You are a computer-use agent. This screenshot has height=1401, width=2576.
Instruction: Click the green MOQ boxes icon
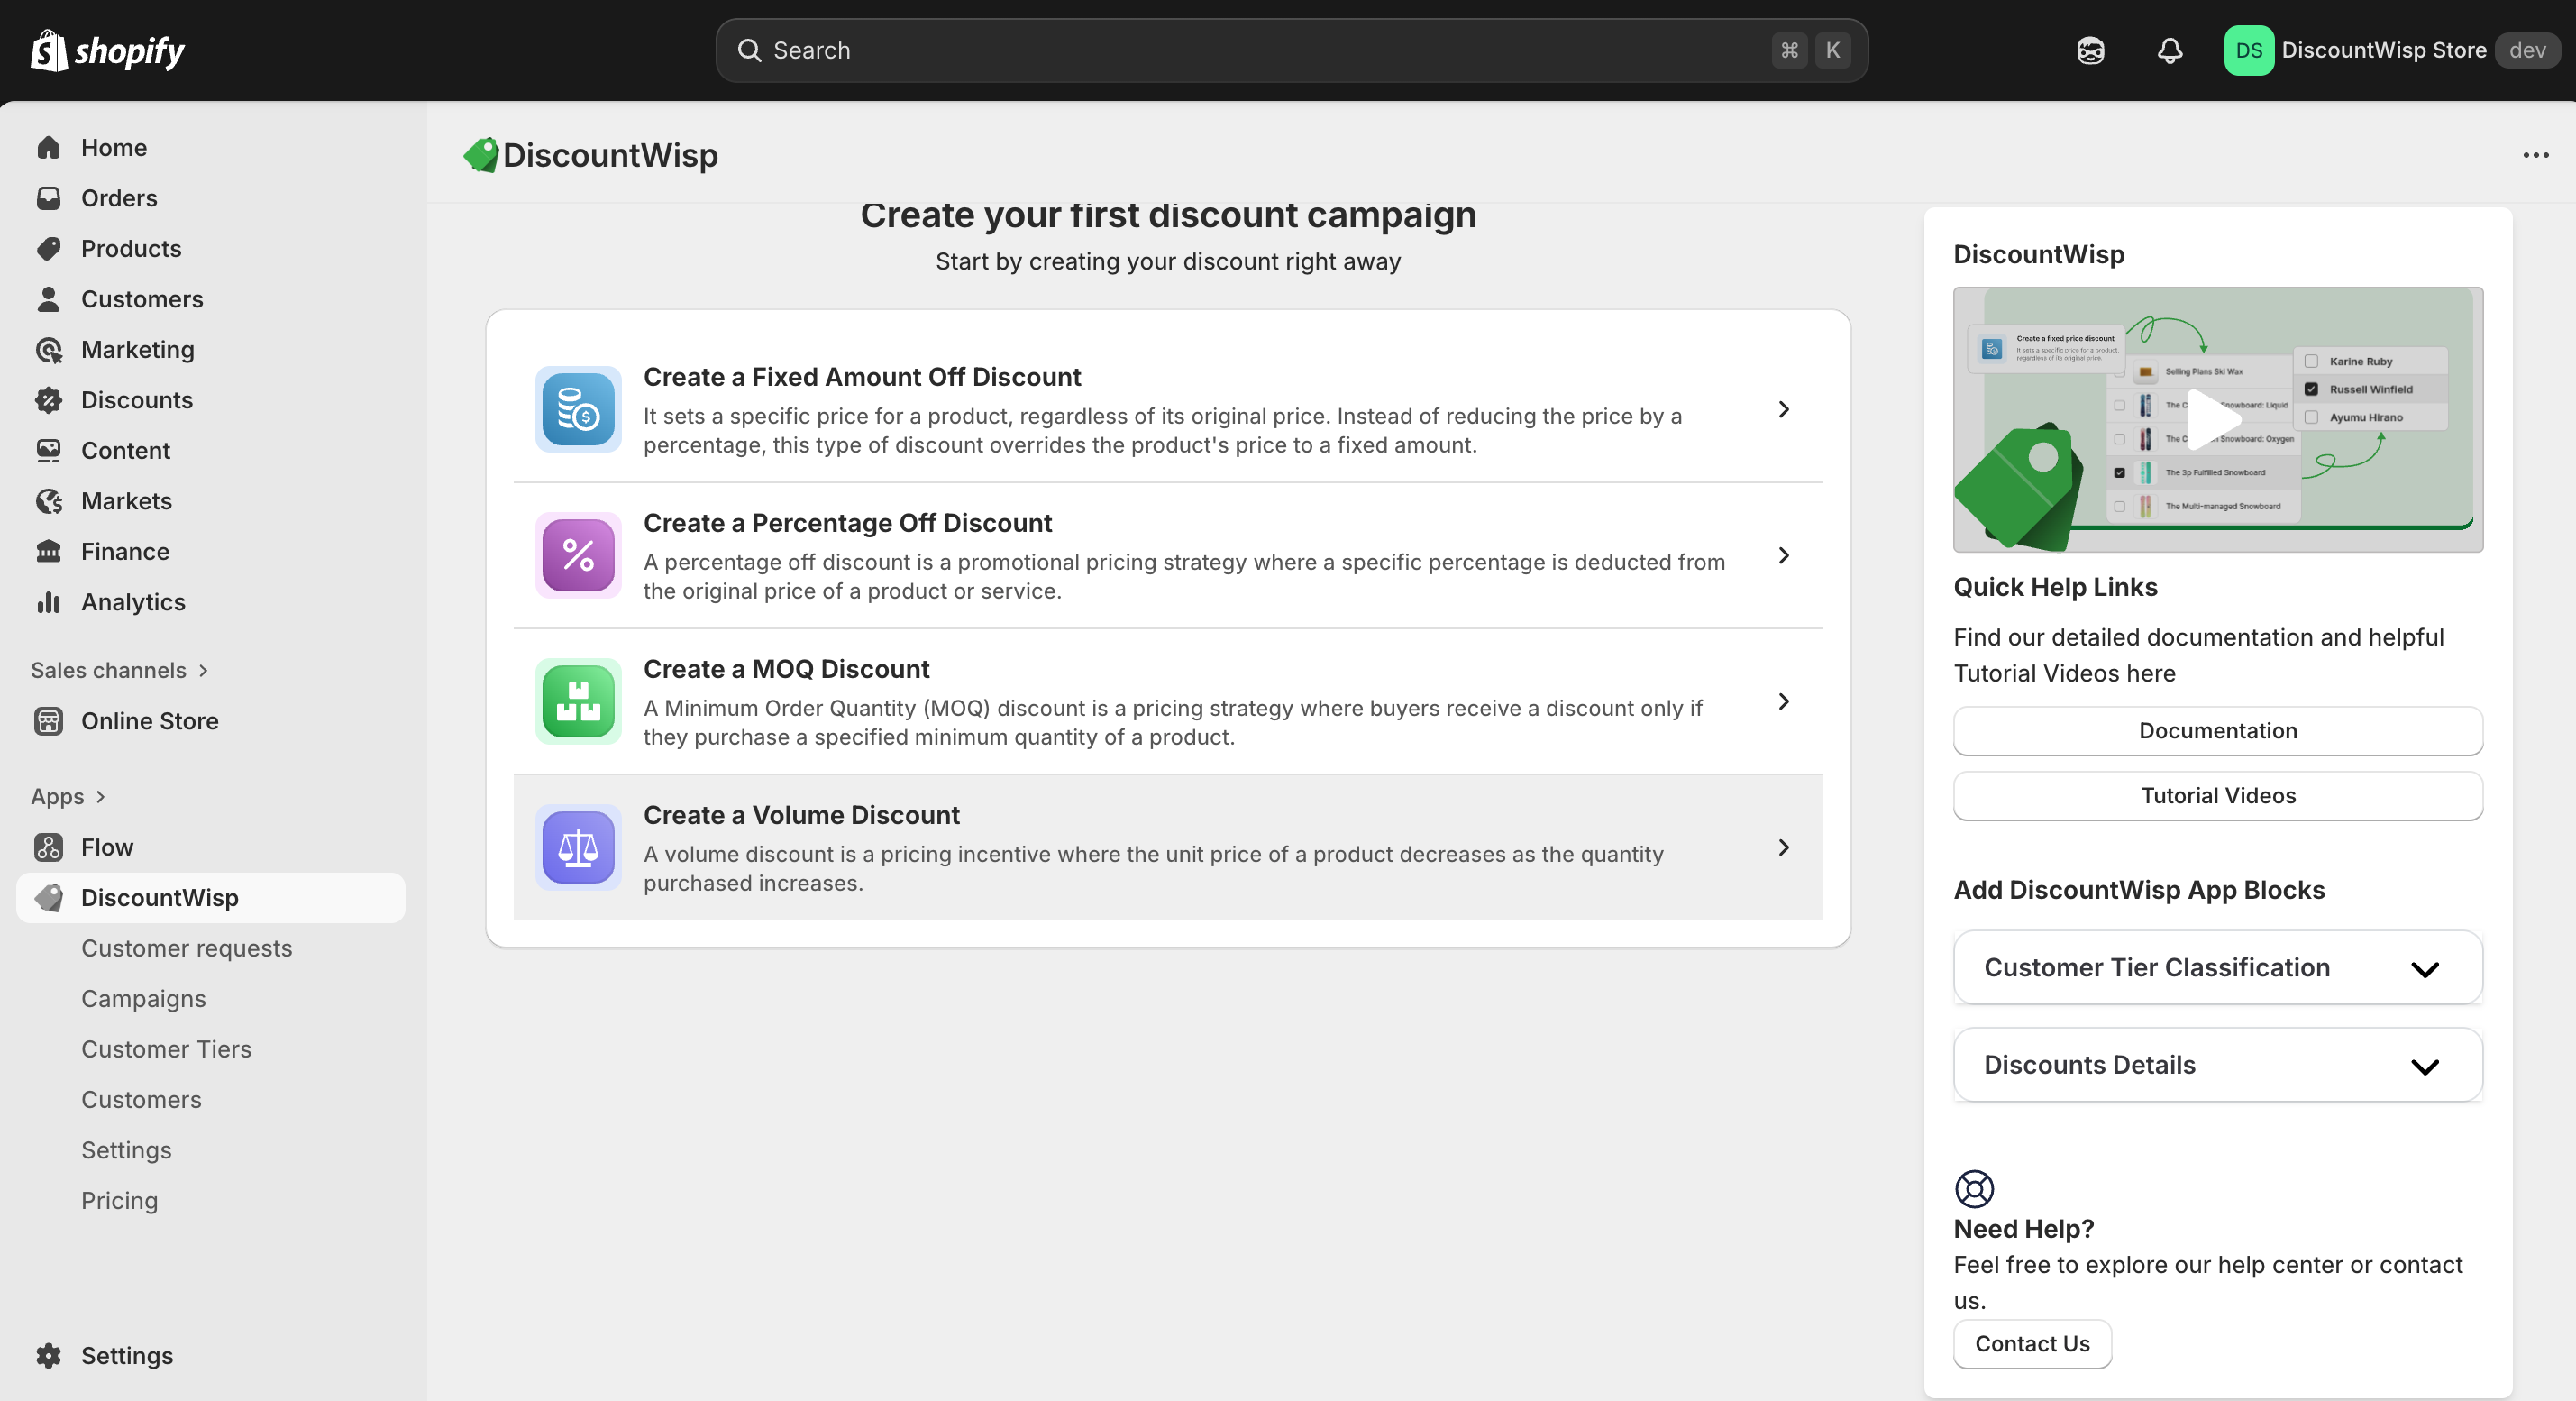tap(578, 701)
